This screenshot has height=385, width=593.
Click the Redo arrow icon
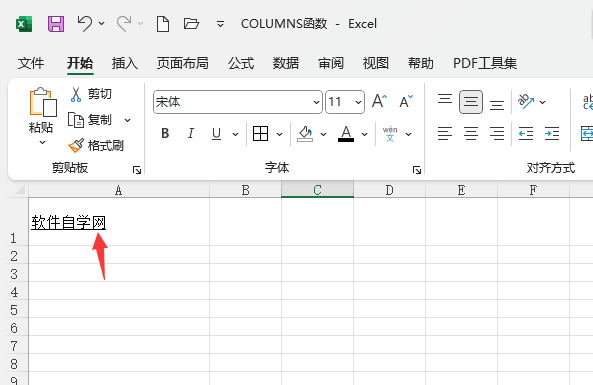coord(124,24)
